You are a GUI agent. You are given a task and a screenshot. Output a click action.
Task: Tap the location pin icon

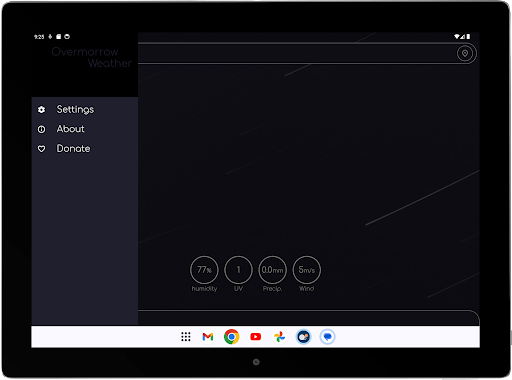tap(465, 53)
